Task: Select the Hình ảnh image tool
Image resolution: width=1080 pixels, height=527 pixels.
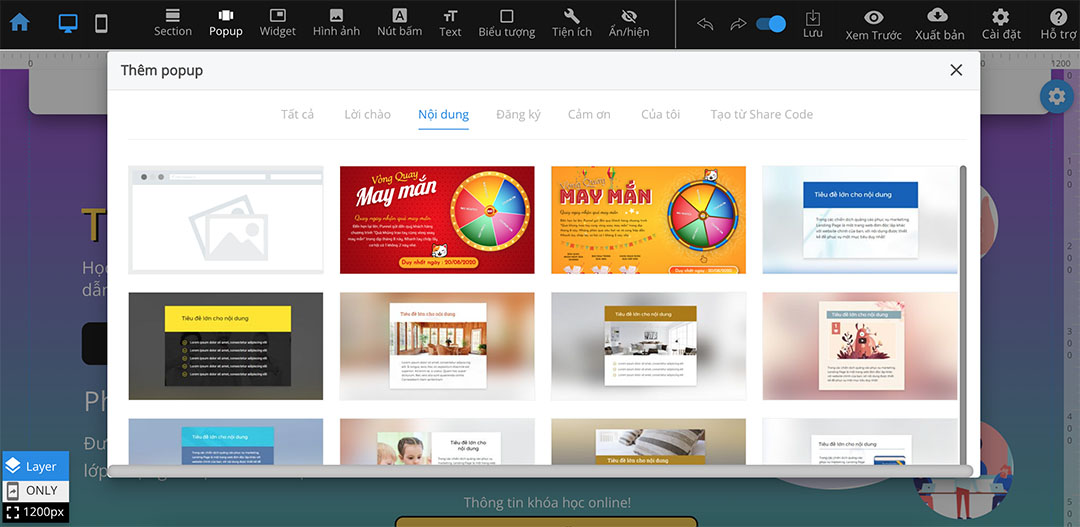Action: 336,23
